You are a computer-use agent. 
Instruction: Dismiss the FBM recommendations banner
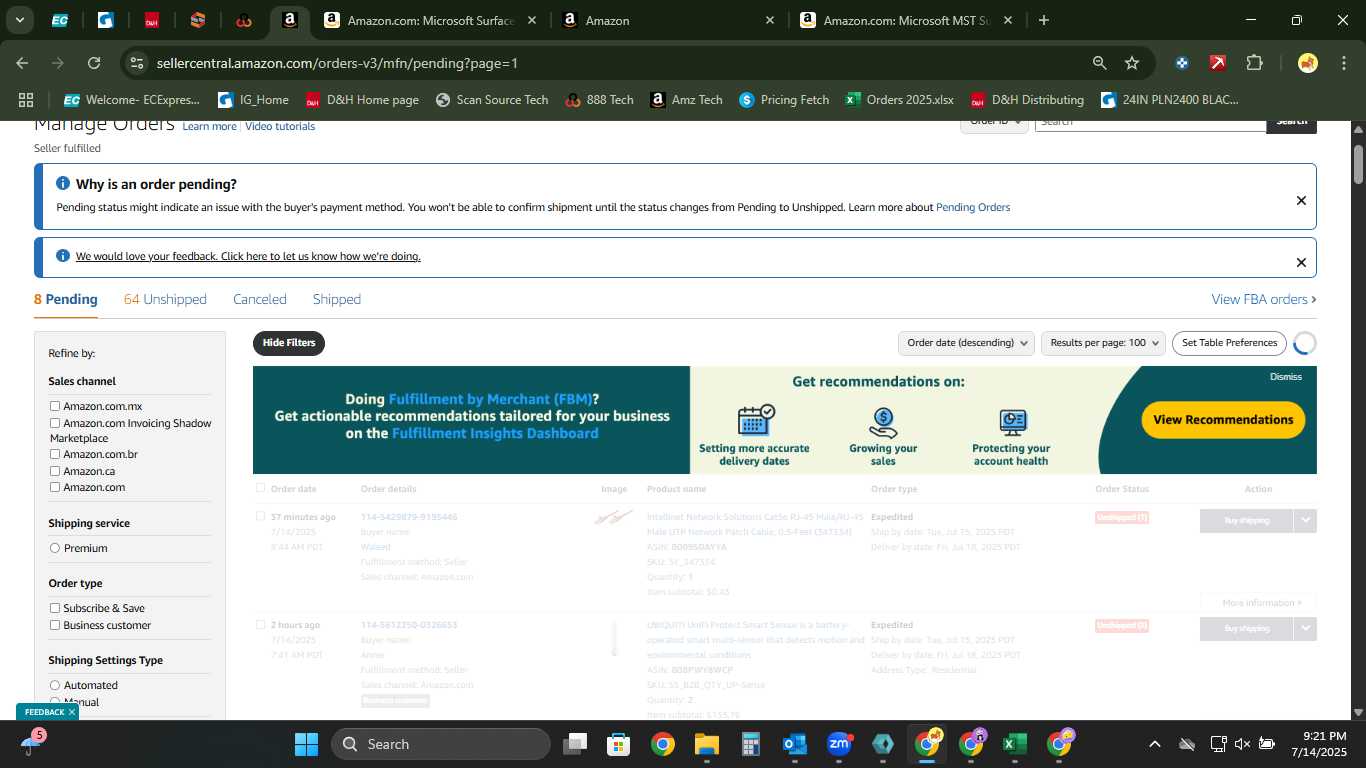click(1286, 377)
